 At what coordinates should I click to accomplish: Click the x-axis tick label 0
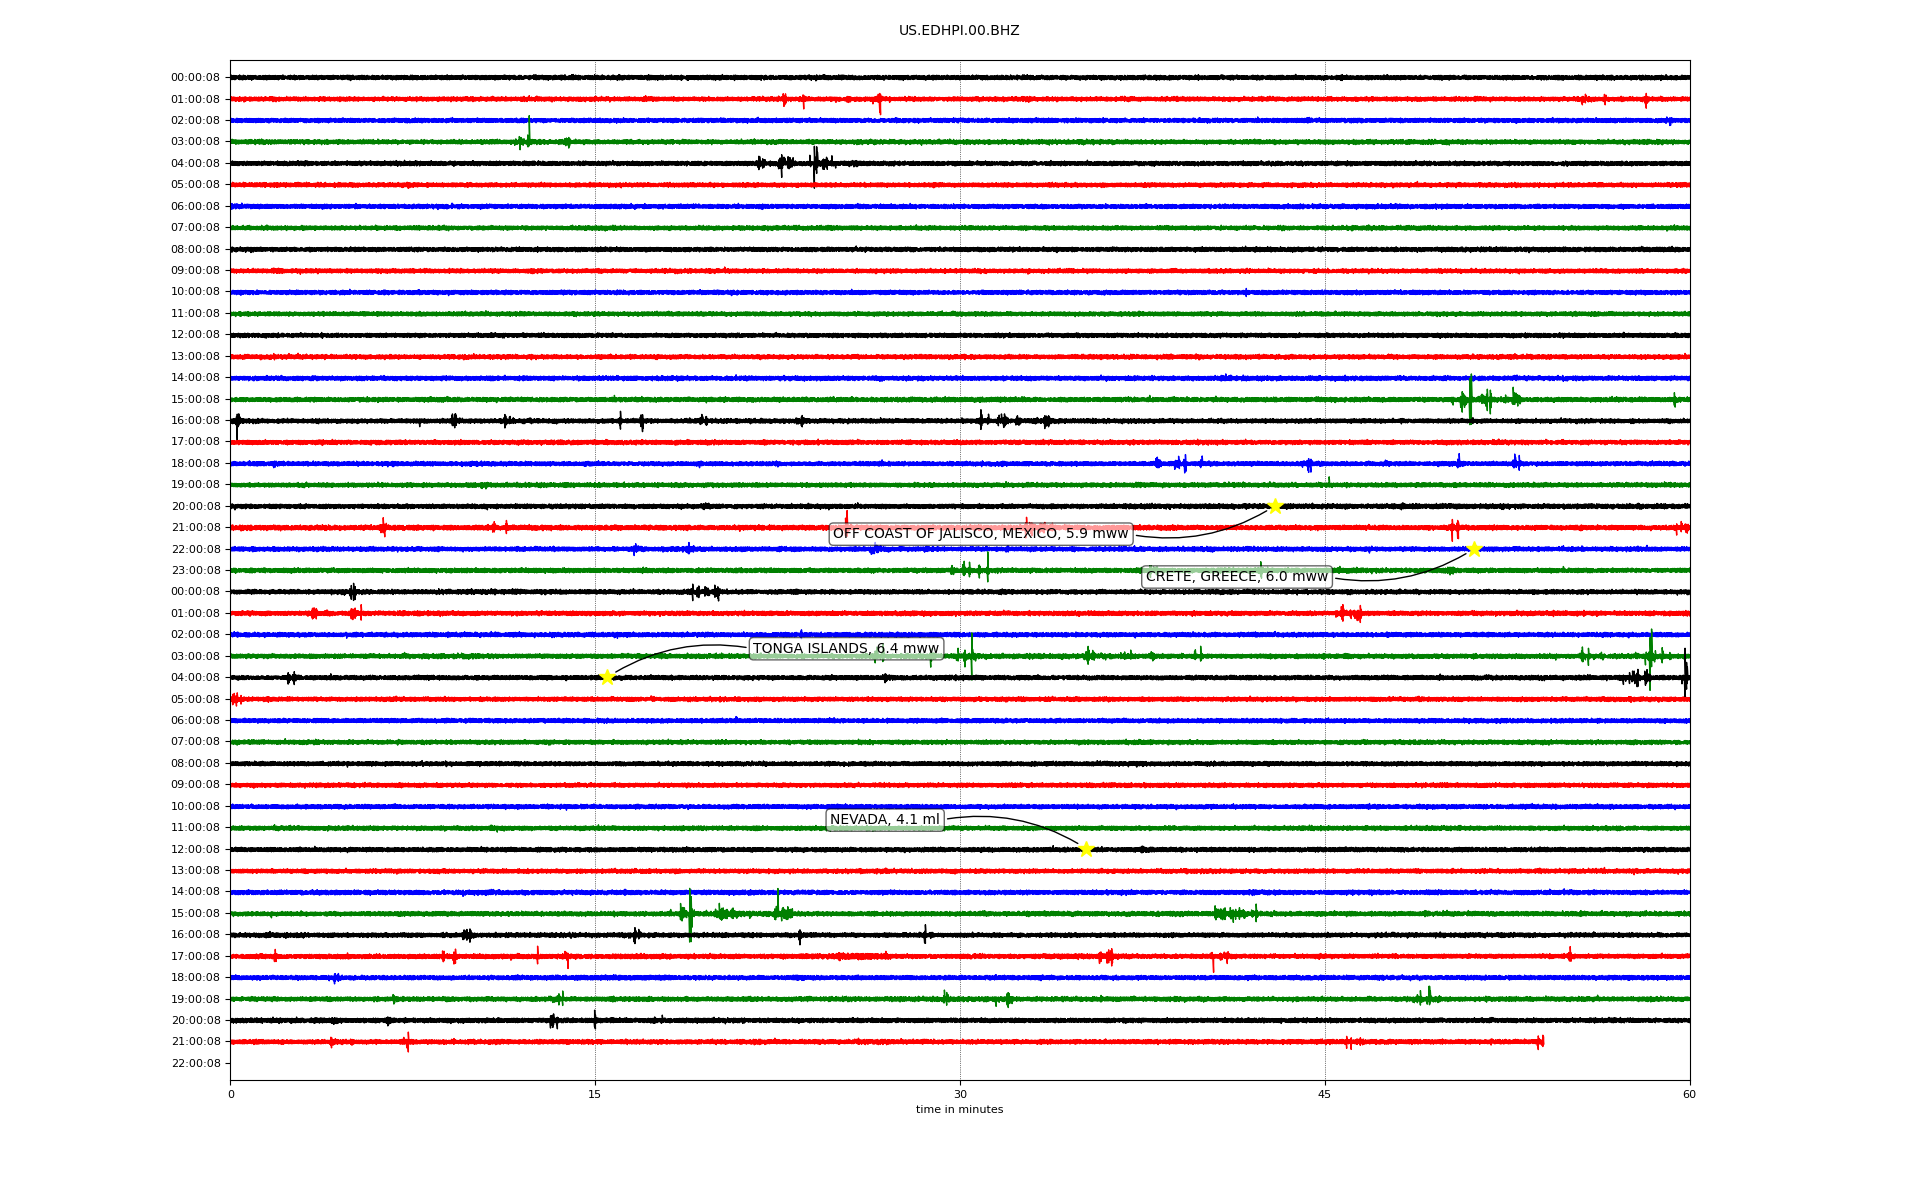coord(231,1094)
